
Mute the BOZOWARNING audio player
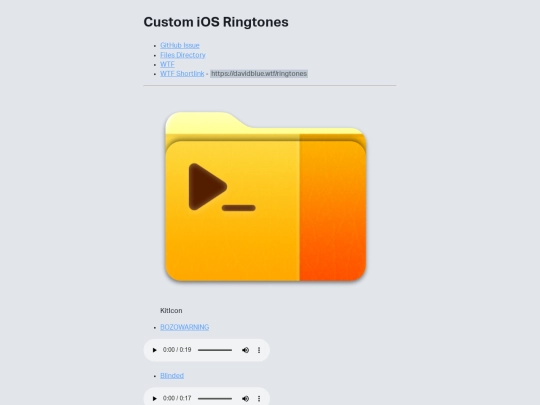pyautogui.click(x=245, y=350)
